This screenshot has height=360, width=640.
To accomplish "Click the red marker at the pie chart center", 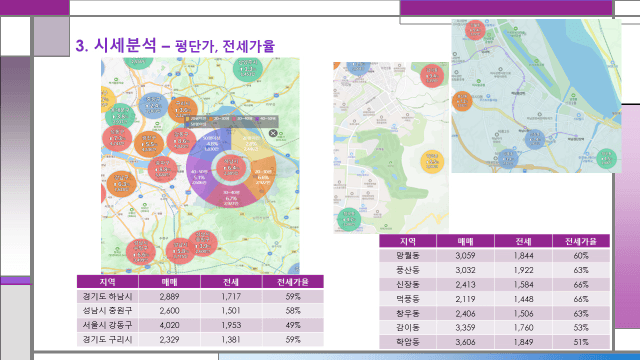I will pyautogui.click(x=231, y=168).
